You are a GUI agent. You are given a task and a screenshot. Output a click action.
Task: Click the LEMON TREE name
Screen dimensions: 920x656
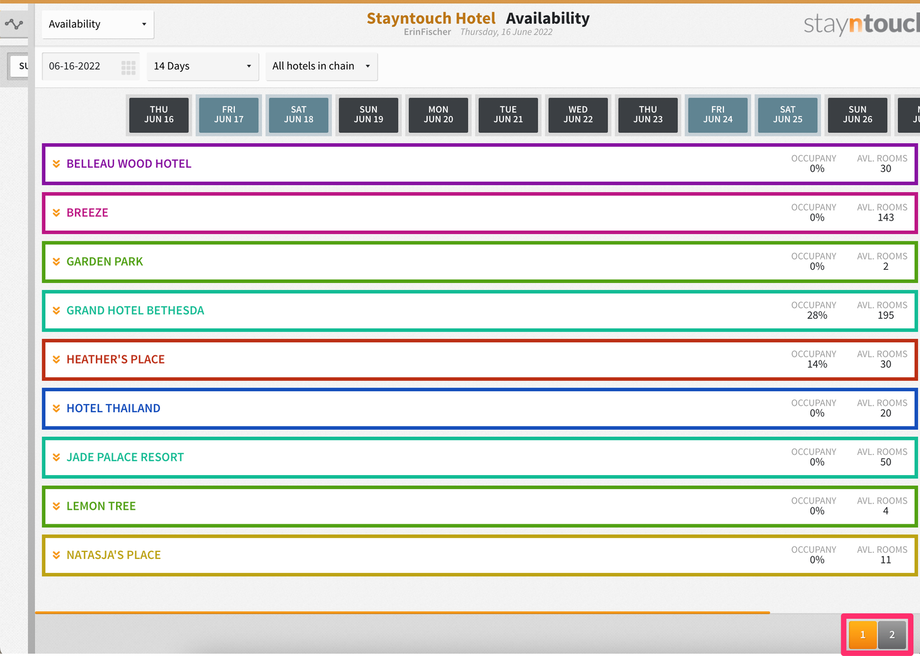coord(101,506)
